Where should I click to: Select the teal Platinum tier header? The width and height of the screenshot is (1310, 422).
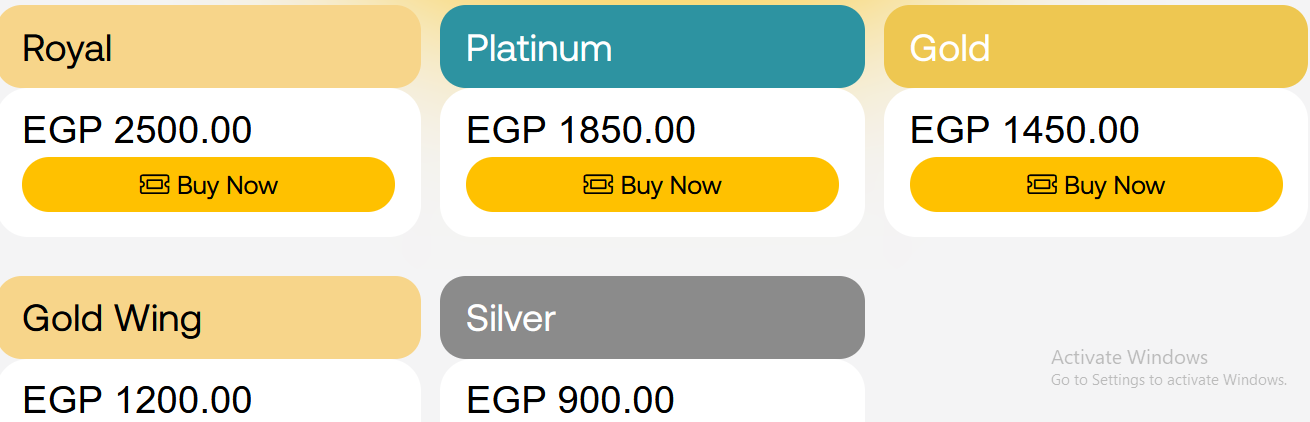(652, 47)
